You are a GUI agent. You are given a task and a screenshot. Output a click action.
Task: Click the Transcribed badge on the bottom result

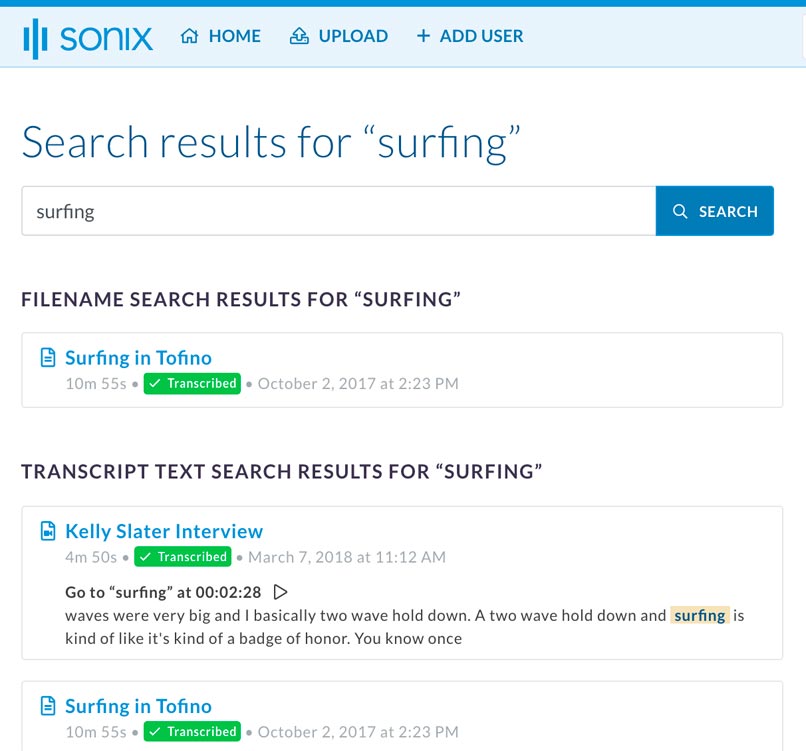click(192, 731)
